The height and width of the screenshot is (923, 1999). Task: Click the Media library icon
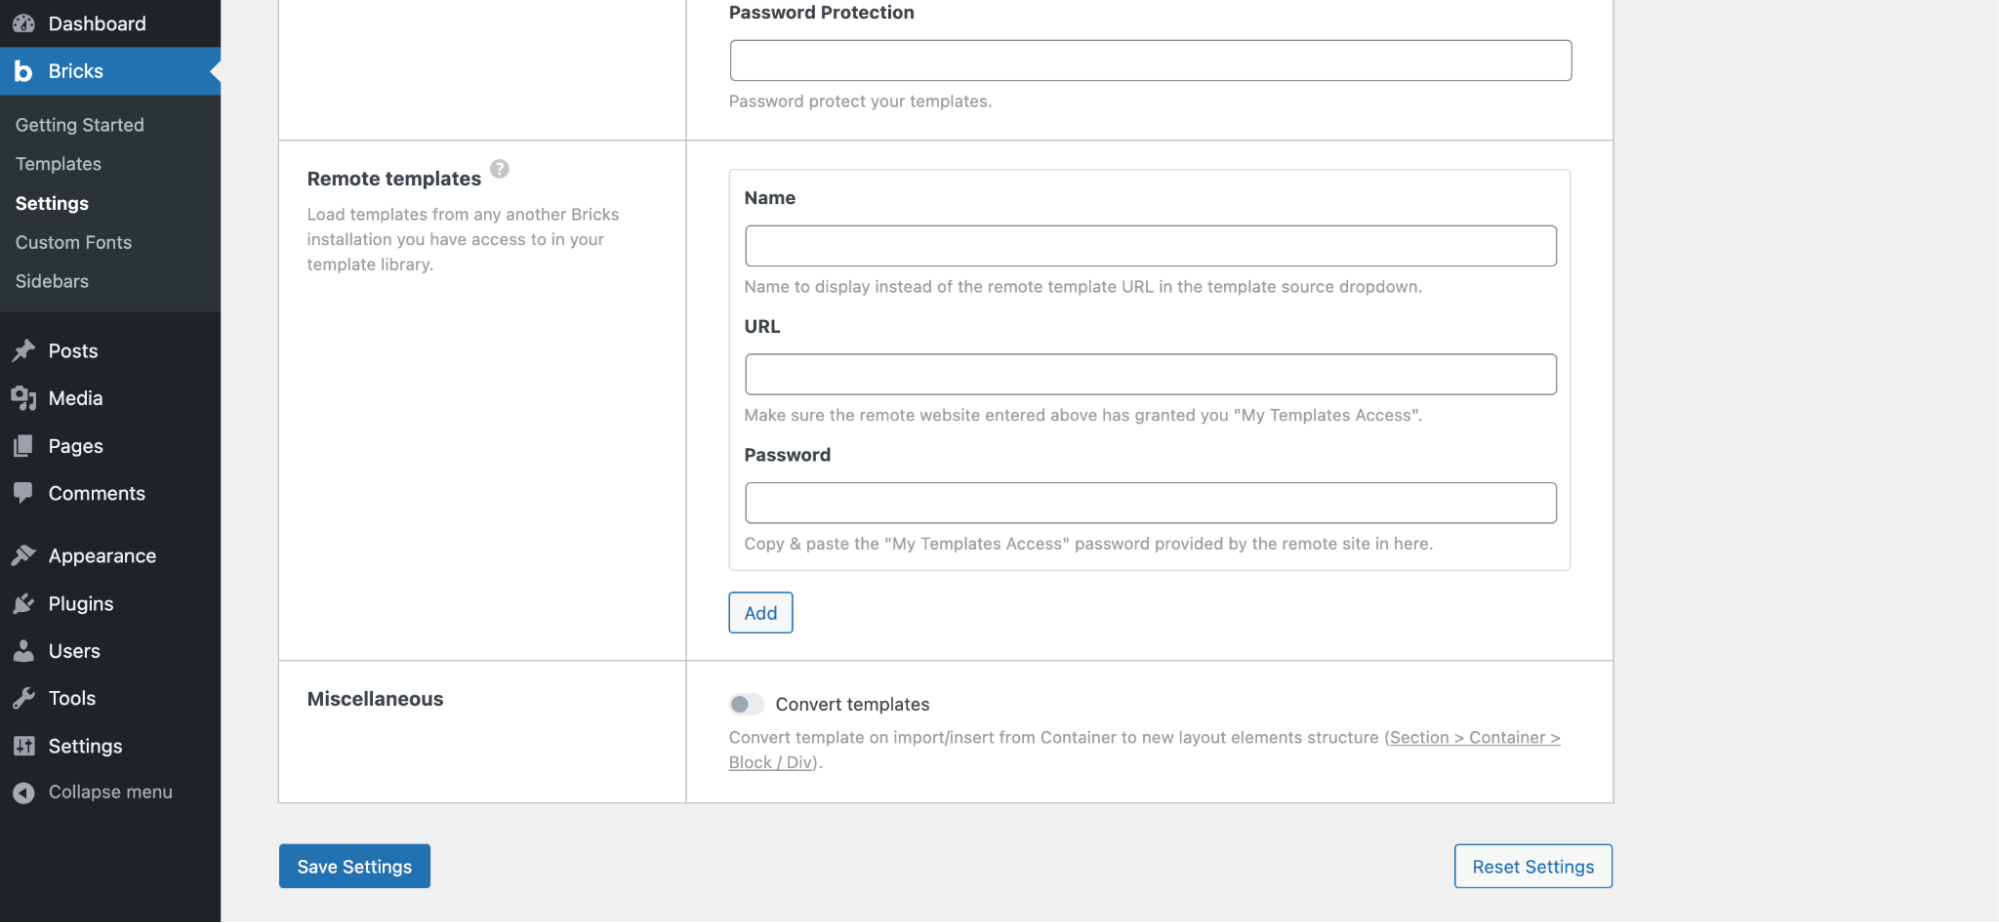[24, 398]
